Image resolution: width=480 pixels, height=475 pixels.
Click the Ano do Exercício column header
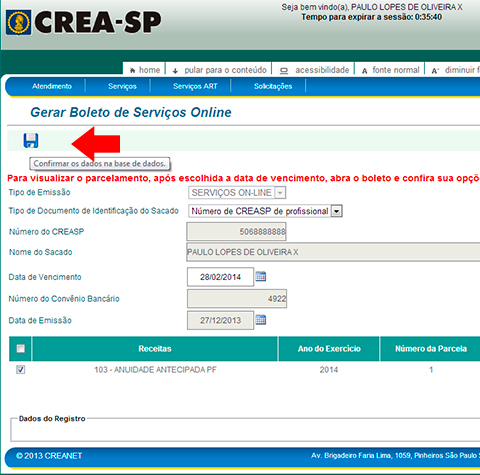[329, 349]
